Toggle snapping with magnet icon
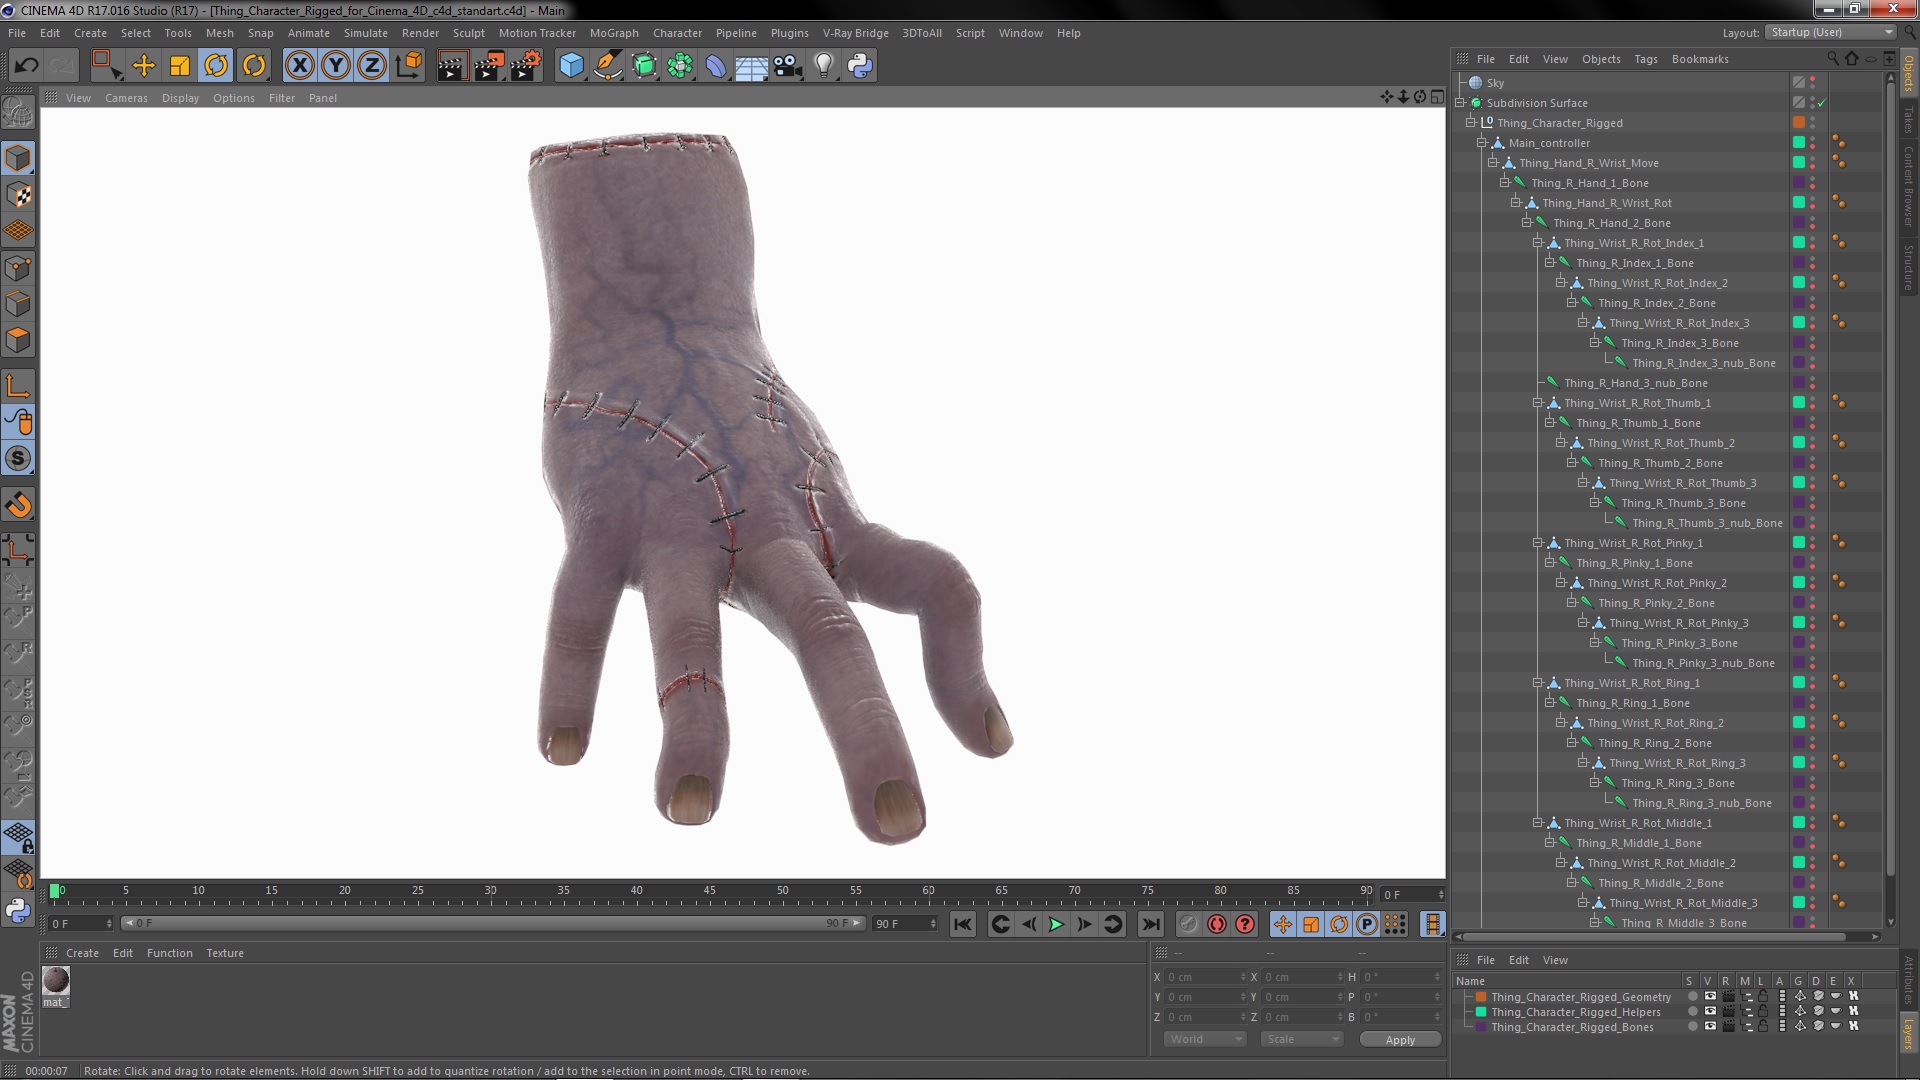1920x1080 pixels. [x=18, y=505]
